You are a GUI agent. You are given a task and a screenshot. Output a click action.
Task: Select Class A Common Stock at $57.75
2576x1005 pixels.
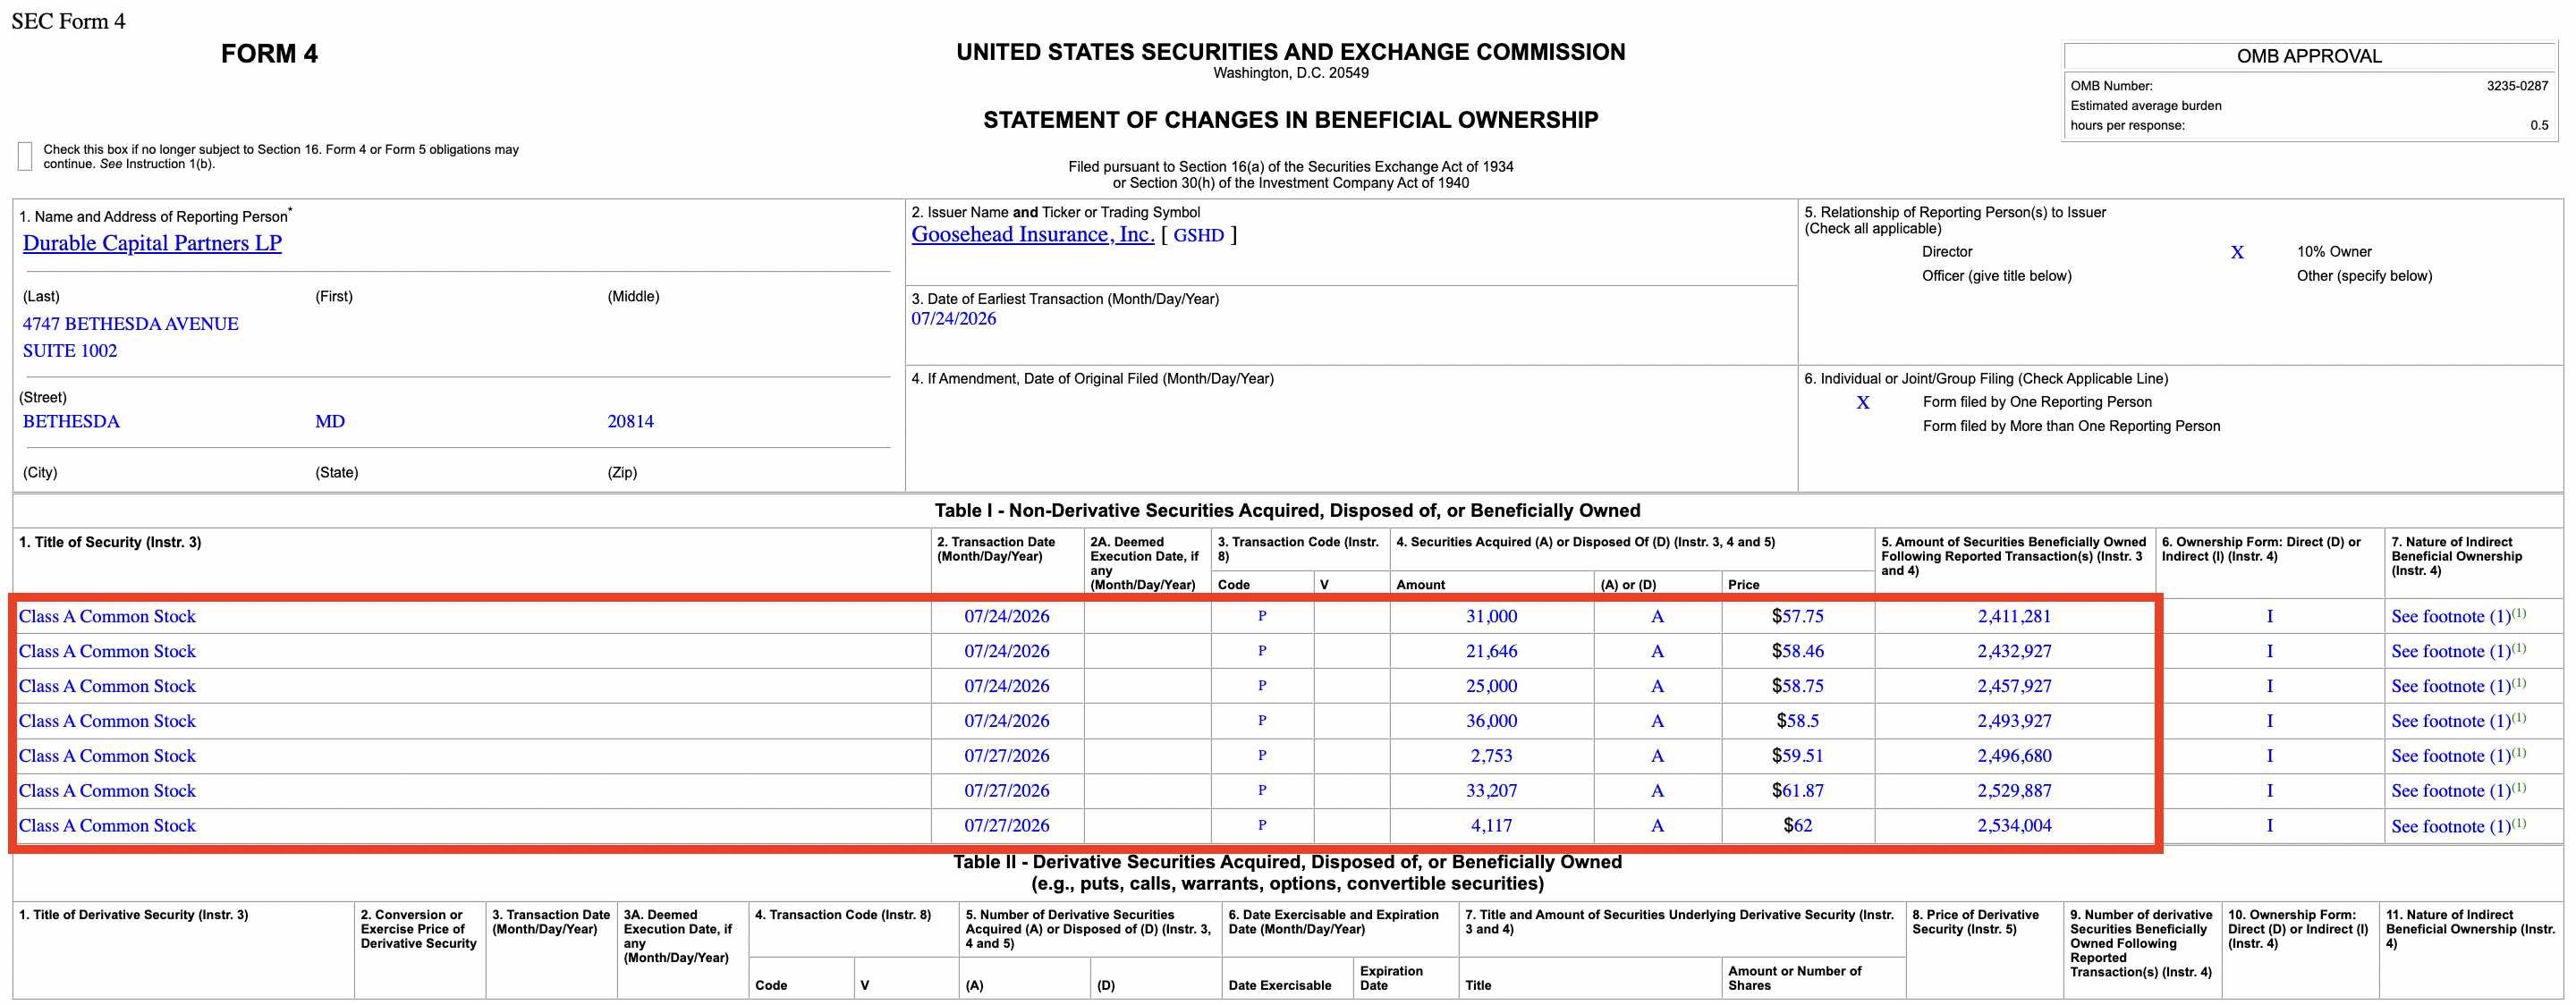point(107,616)
